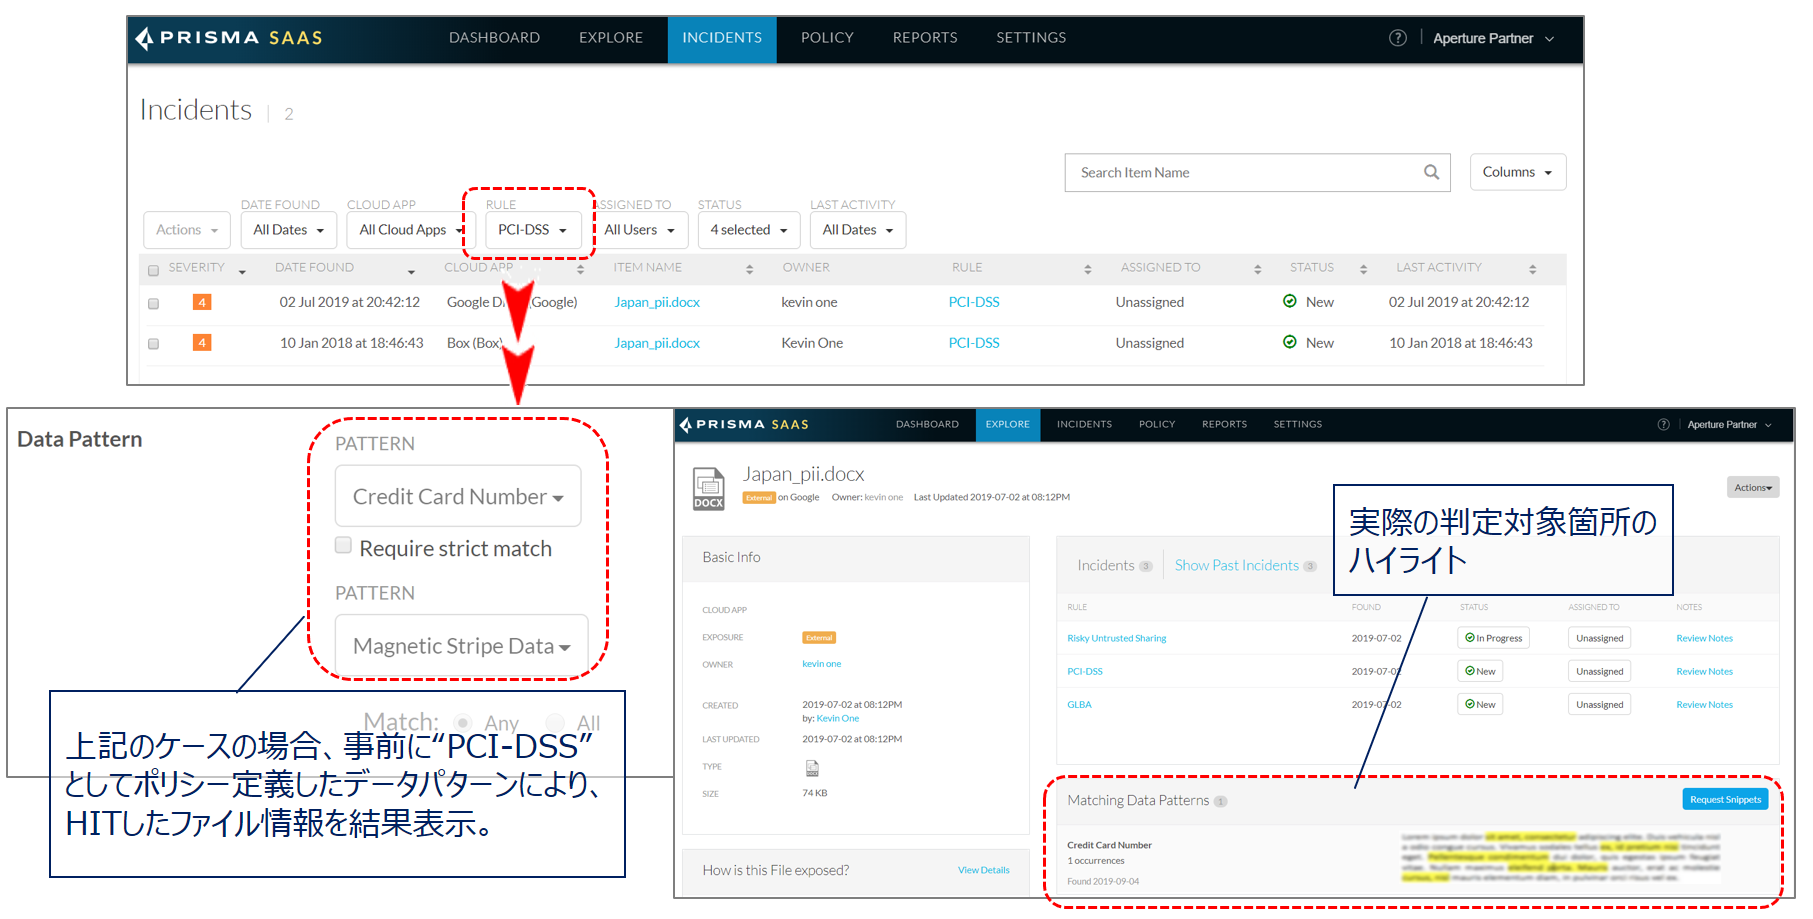Go to Dashboard tab in Incidents window

coord(494,38)
